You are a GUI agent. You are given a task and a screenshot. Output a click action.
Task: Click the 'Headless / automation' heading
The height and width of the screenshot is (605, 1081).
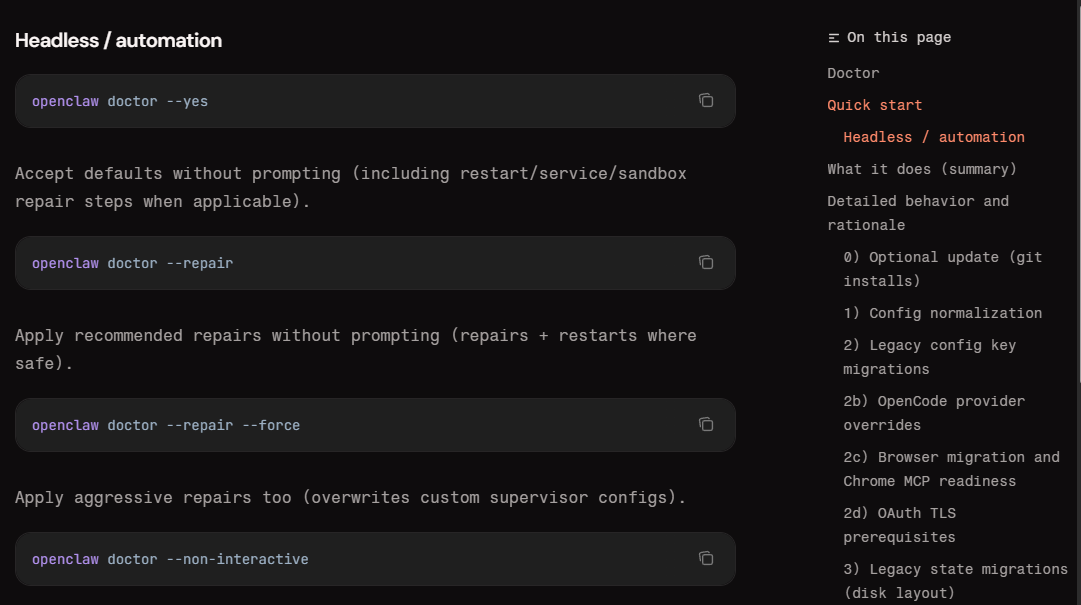point(119,41)
